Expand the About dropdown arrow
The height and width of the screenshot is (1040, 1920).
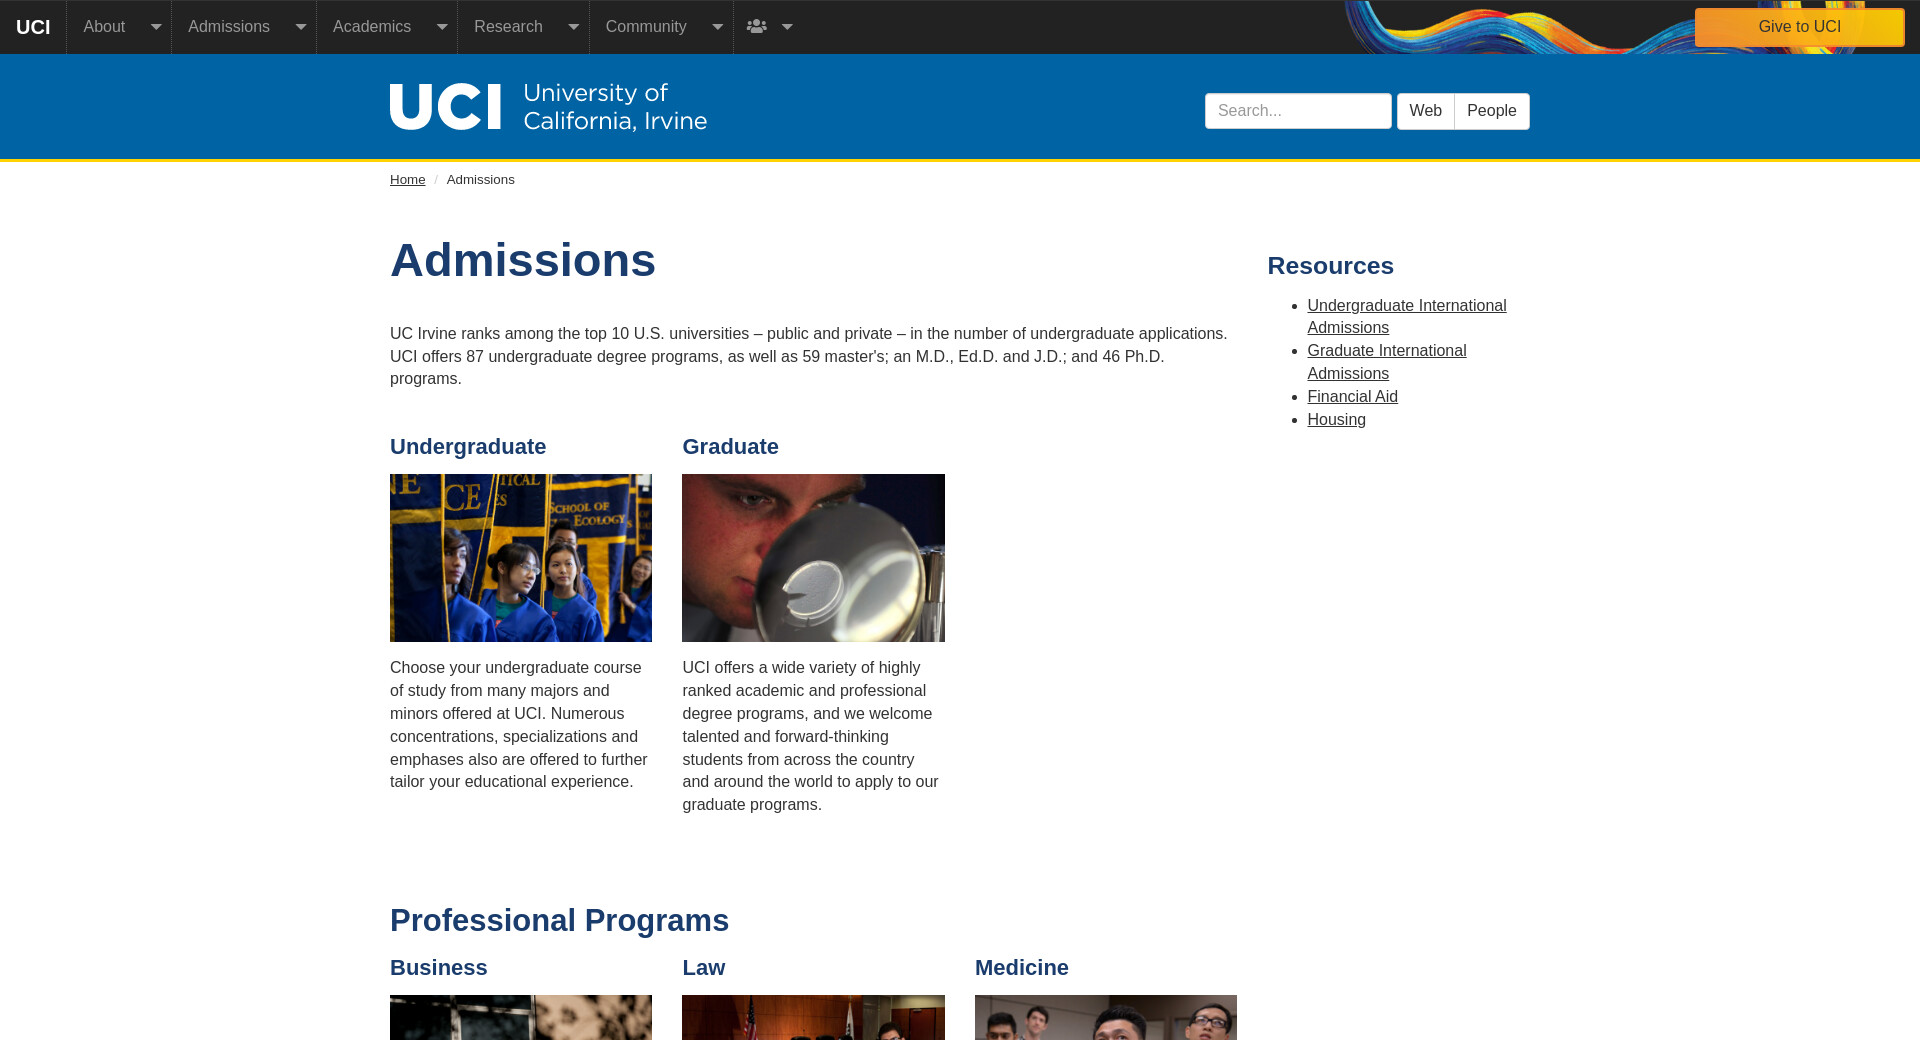tap(156, 27)
